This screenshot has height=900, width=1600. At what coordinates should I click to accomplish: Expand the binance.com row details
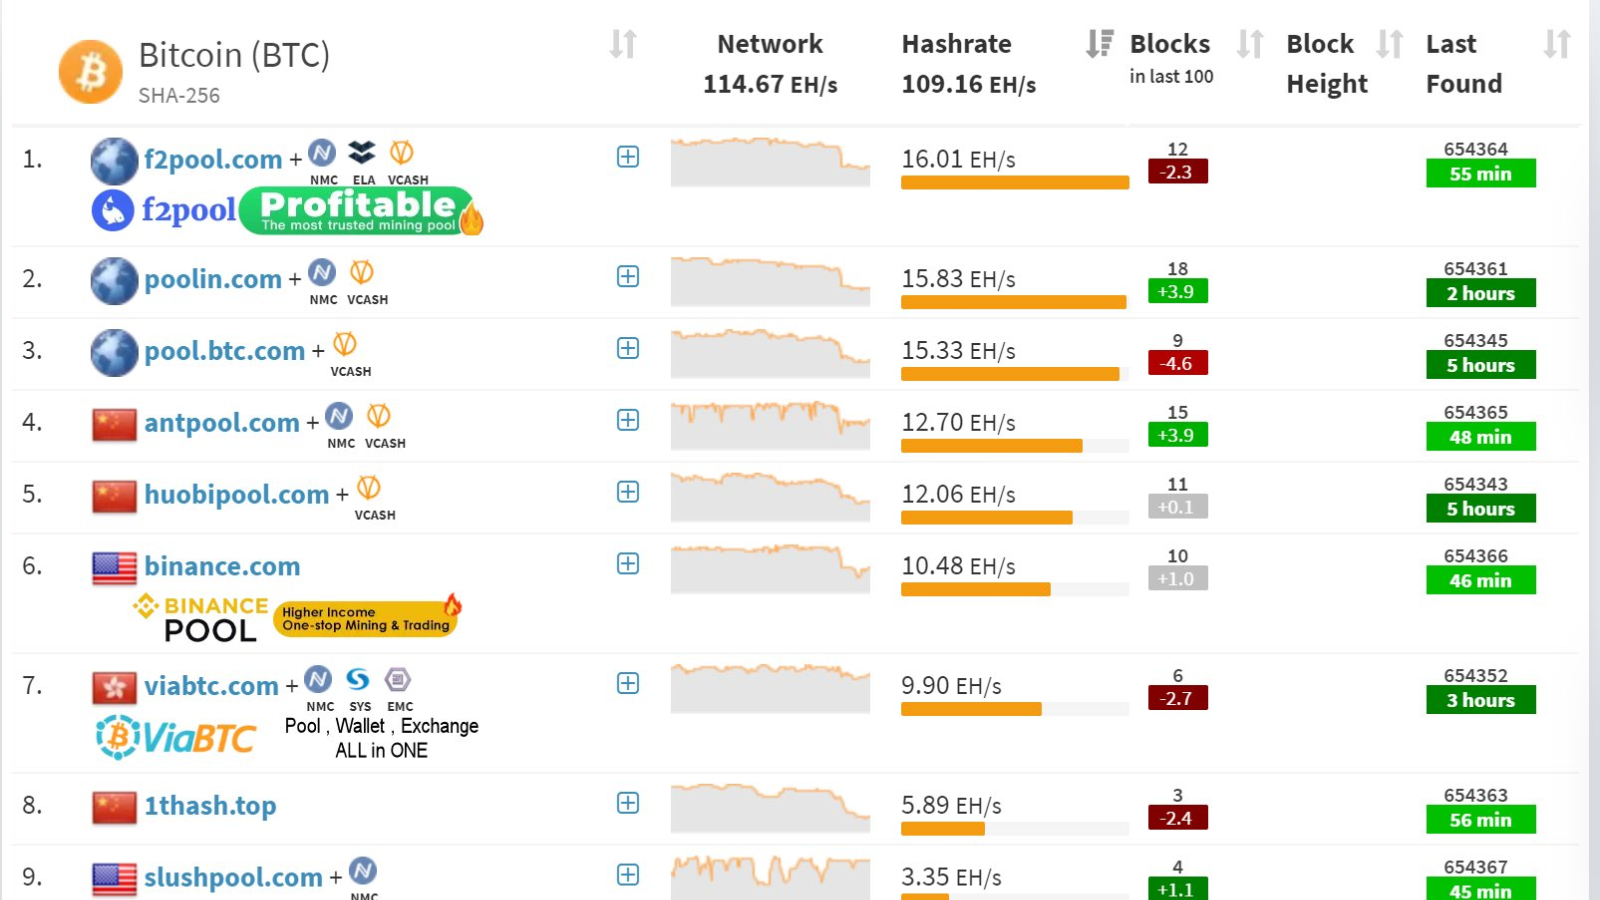[628, 564]
